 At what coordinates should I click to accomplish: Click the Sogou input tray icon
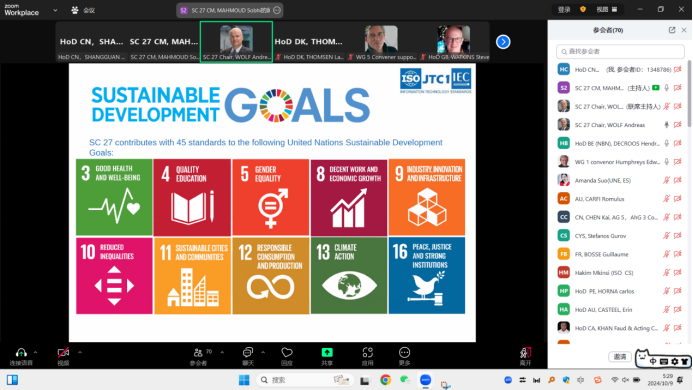pyautogui.click(x=598, y=380)
